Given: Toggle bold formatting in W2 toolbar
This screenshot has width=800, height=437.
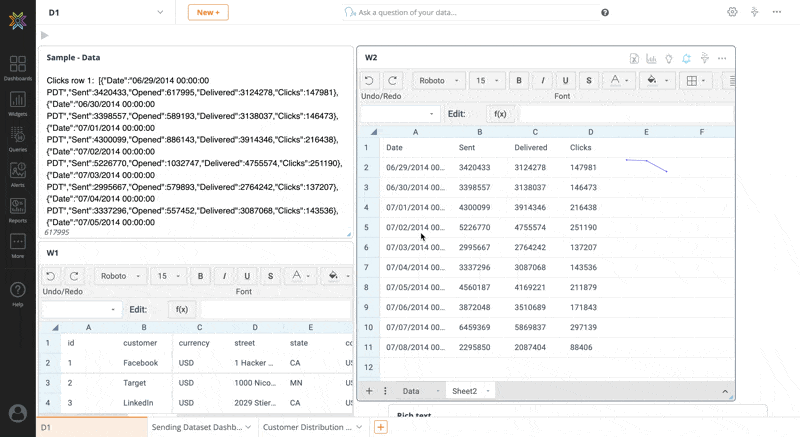Looking at the screenshot, I should pyautogui.click(x=519, y=81).
